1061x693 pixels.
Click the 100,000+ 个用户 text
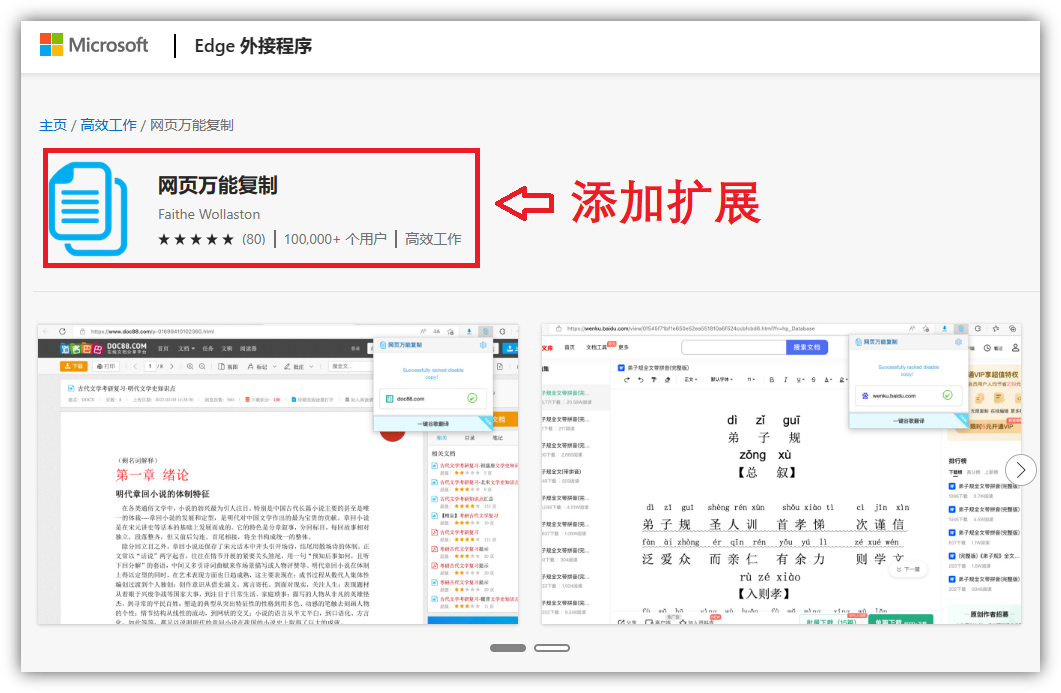click(x=335, y=239)
